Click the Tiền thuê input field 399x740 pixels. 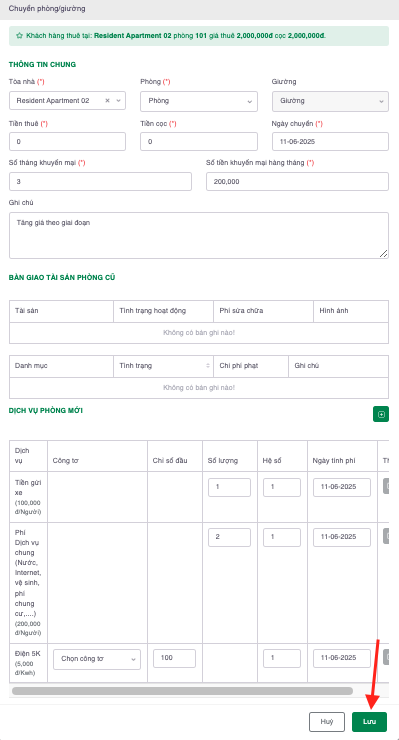(x=68, y=142)
